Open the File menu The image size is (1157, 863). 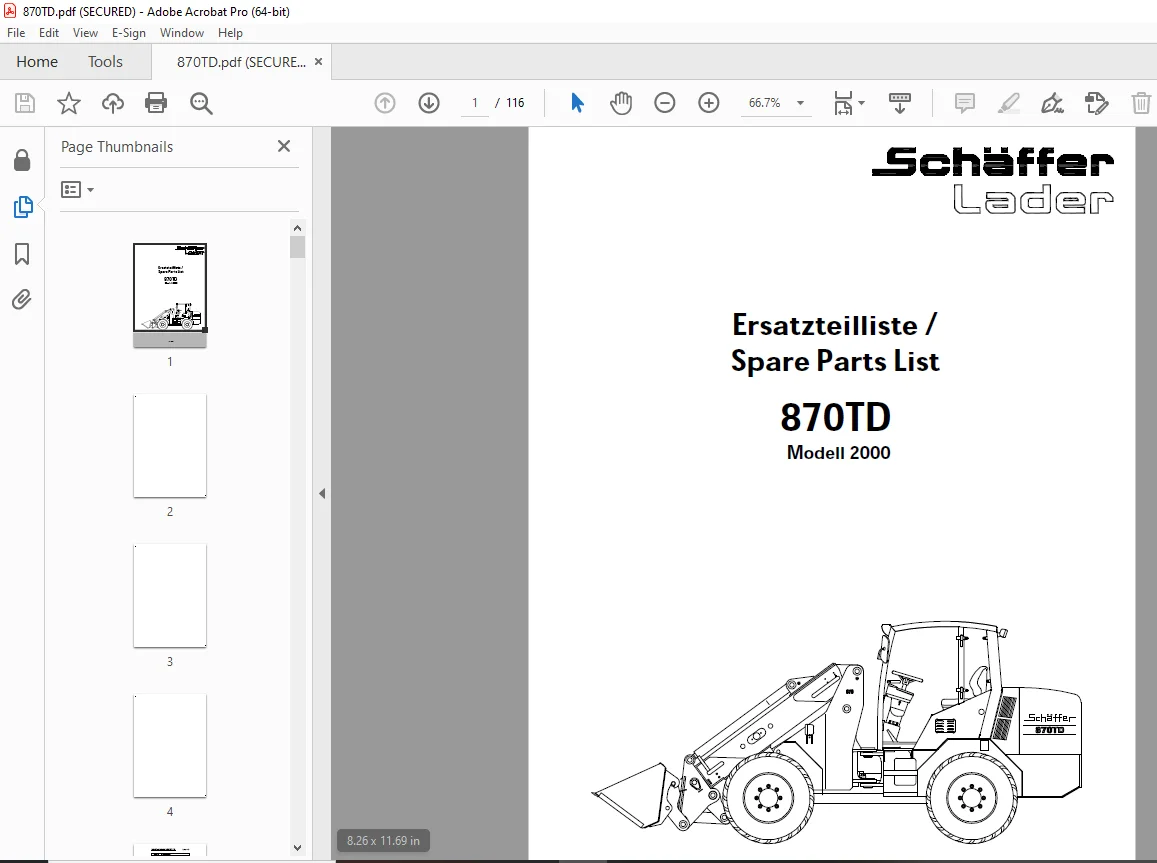15,33
